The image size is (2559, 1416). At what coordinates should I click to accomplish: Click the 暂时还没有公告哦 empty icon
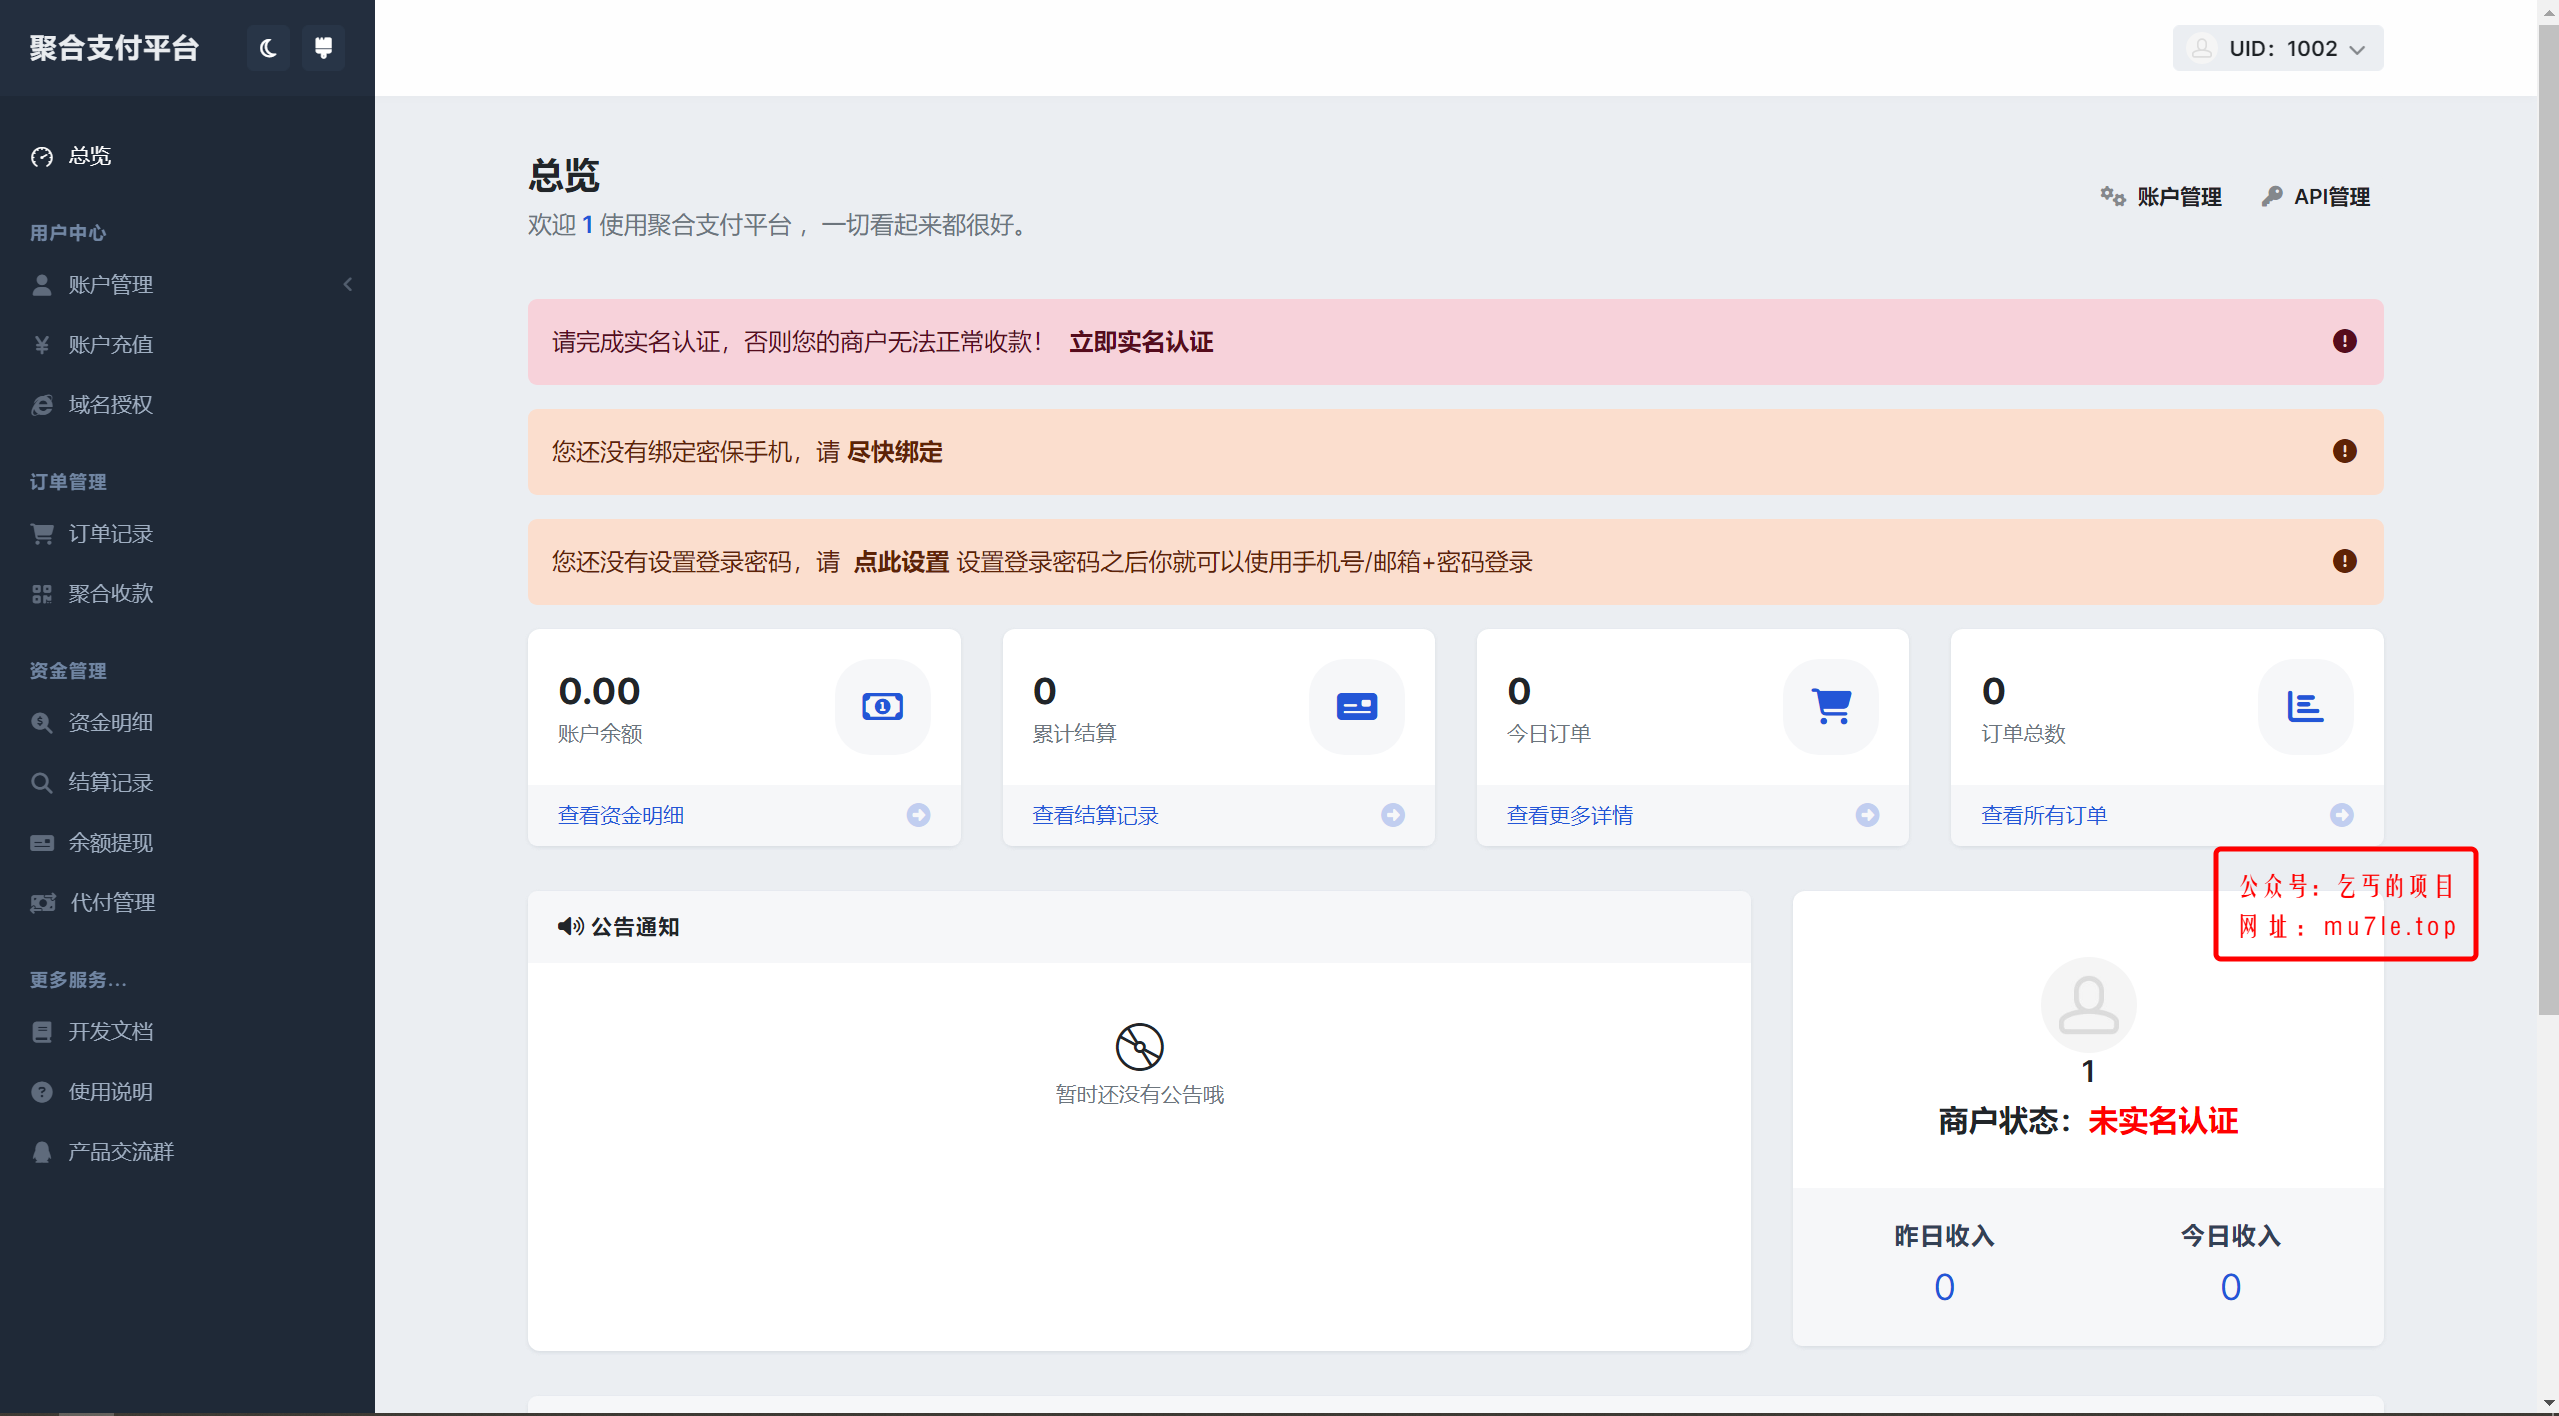(x=1139, y=1047)
